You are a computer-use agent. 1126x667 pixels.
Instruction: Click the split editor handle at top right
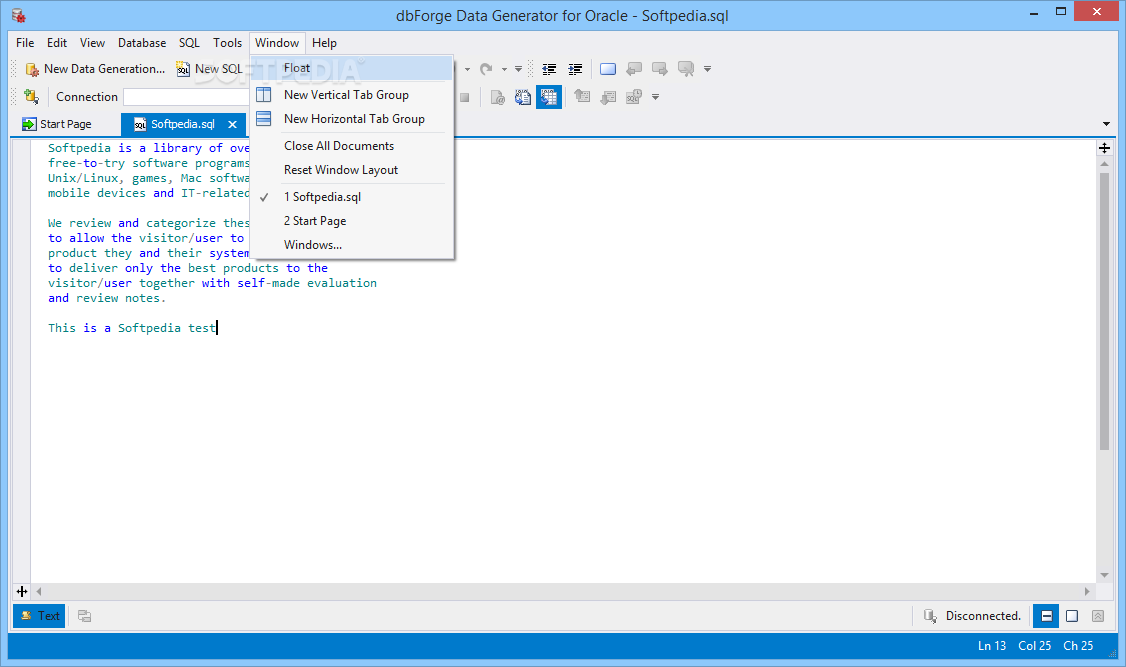click(1104, 148)
